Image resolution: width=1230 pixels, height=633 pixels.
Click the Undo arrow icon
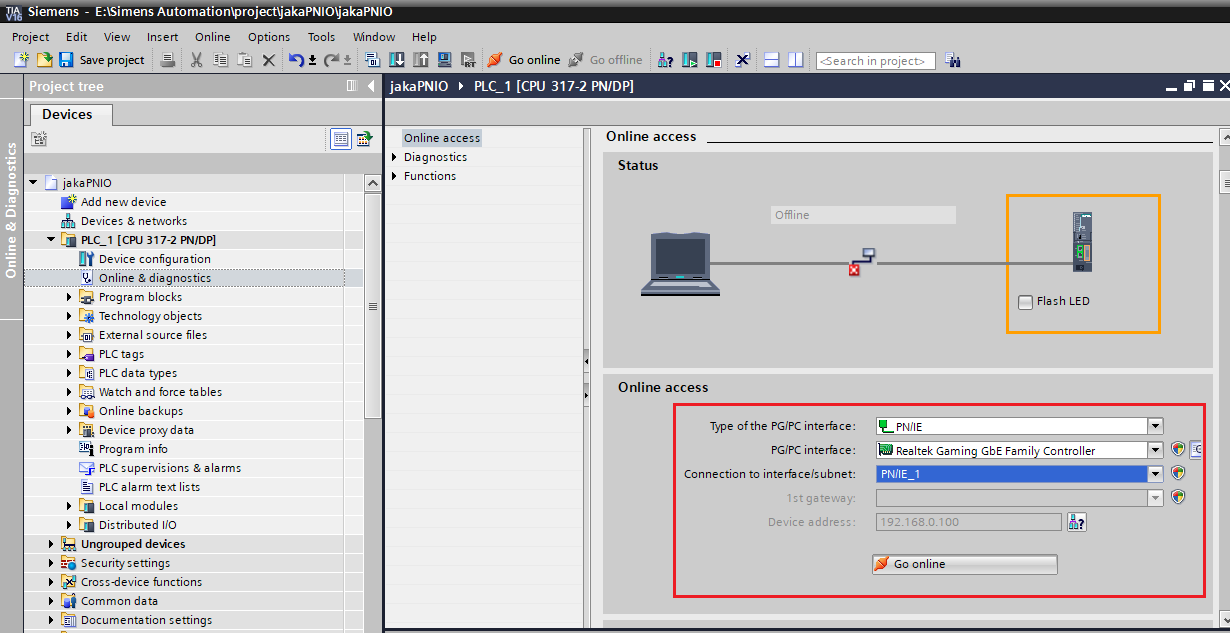click(x=296, y=60)
